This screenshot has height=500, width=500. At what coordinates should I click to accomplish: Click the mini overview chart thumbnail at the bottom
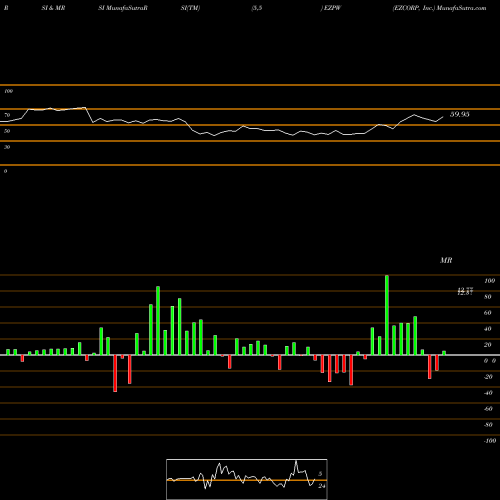tap(247, 479)
